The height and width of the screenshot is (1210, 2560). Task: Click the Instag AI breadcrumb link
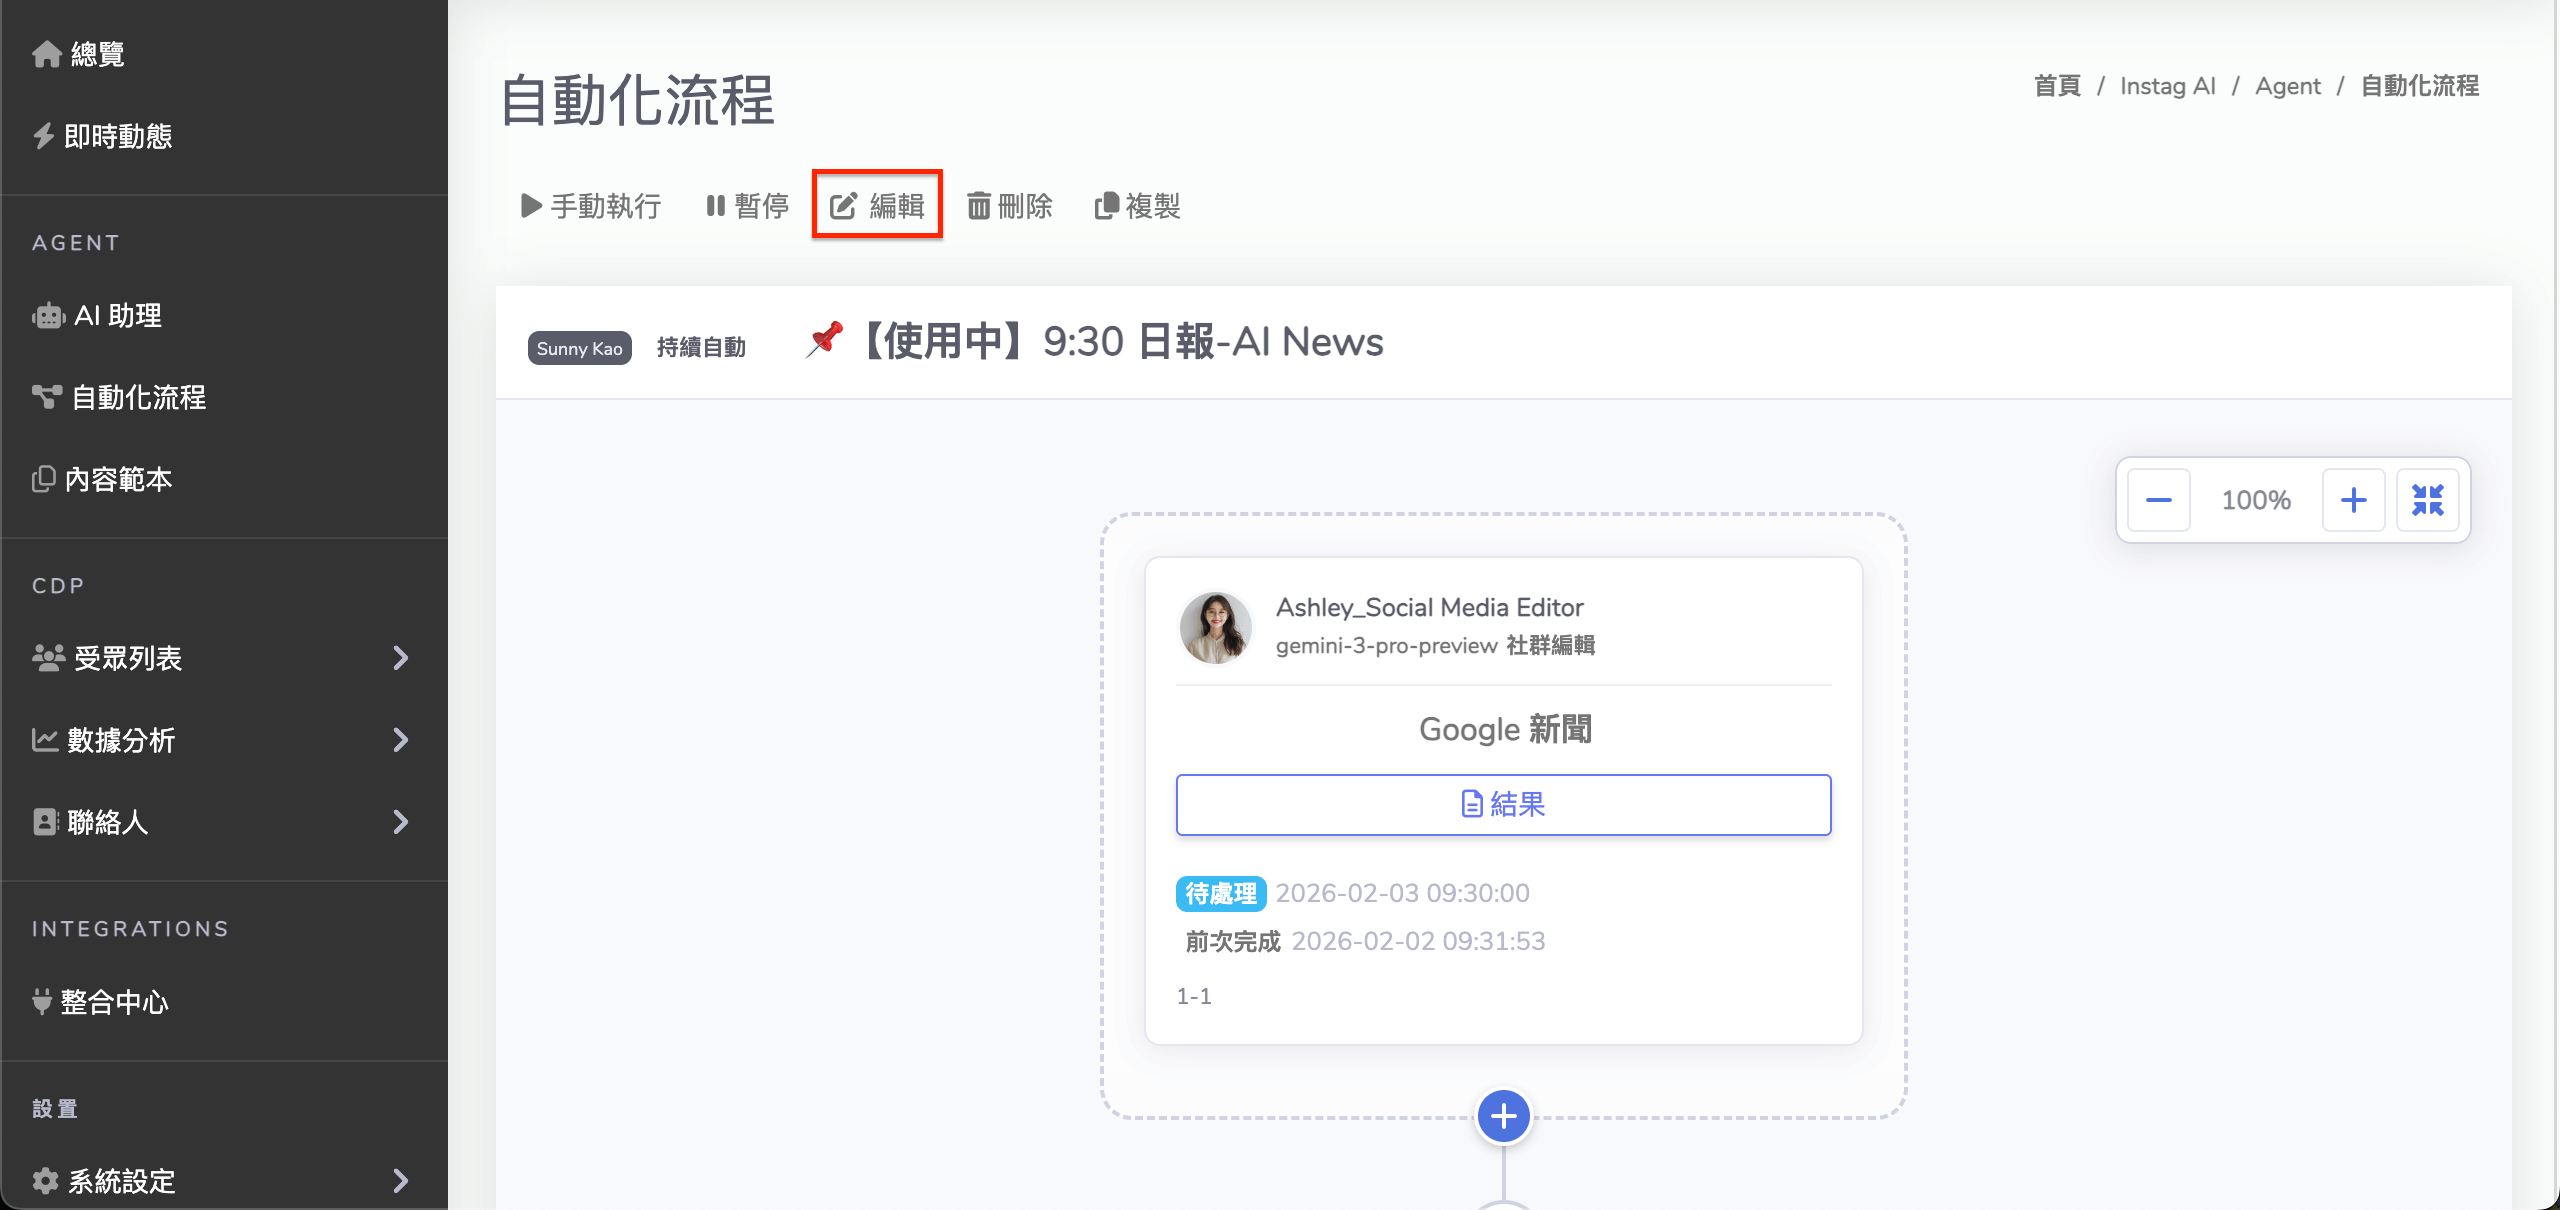tap(2167, 86)
